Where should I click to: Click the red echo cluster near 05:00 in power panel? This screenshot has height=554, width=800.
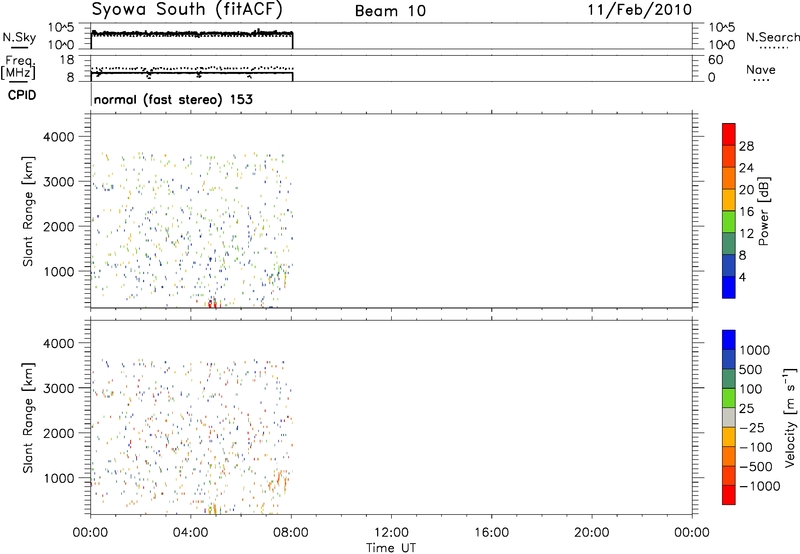pos(212,303)
